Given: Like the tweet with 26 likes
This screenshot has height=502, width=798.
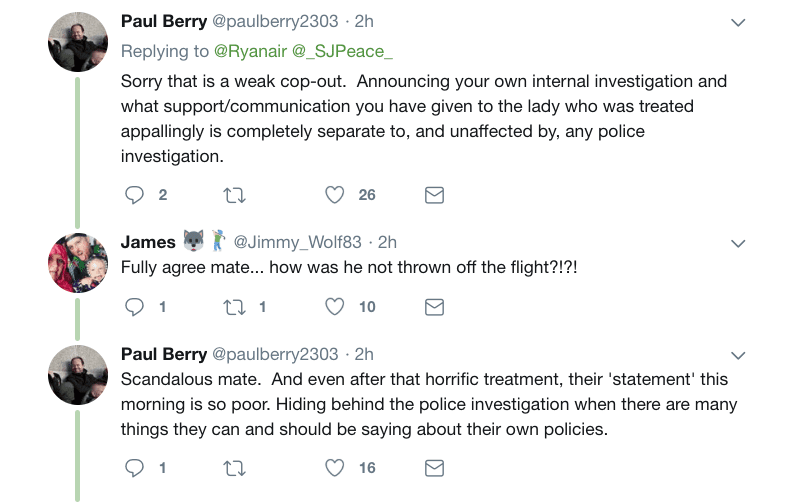Looking at the screenshot, I should coord(334,195).
